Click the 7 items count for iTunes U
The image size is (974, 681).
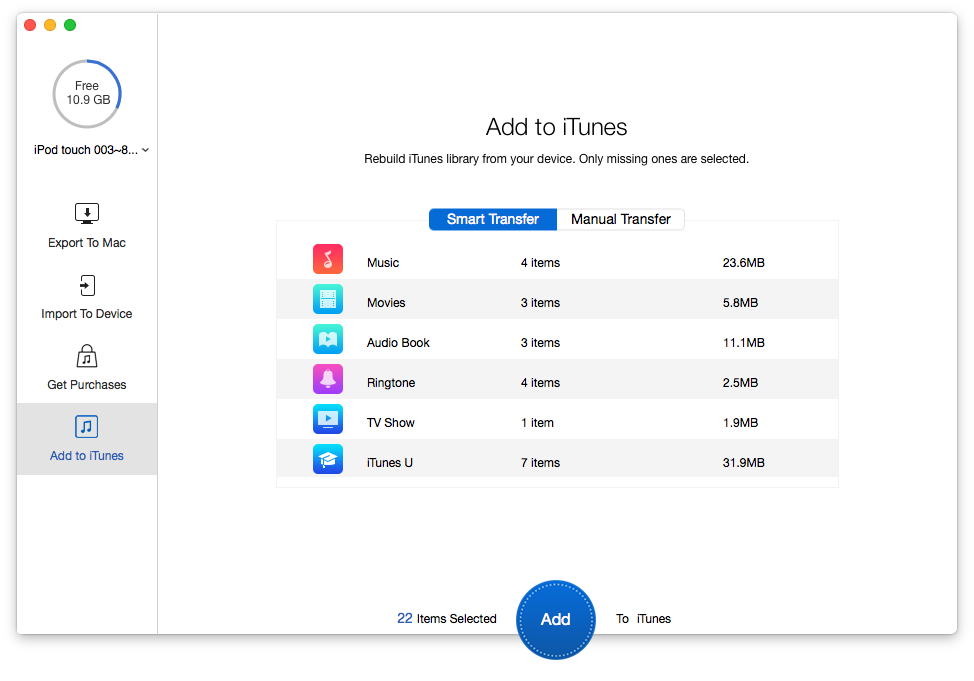coord(540,463)
